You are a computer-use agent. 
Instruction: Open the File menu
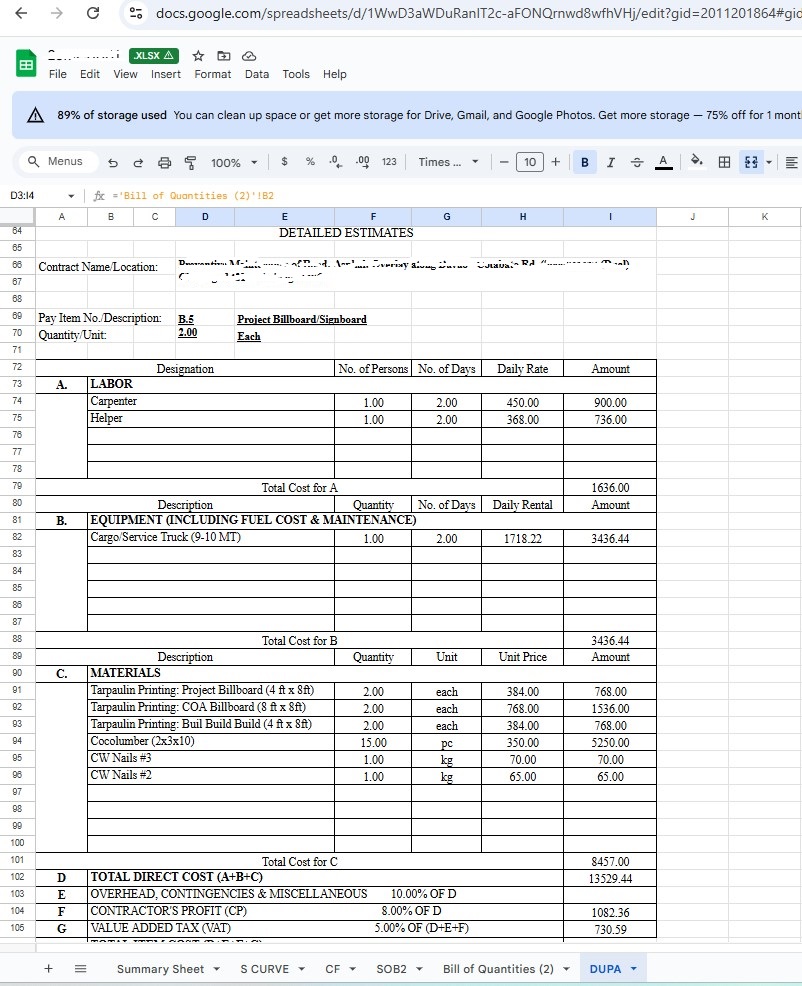pyautogui.click(x=58, y=74)
